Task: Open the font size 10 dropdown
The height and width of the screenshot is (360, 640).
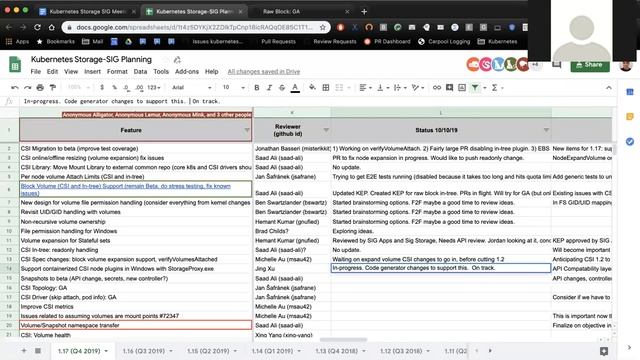Action: click(233, 88)
